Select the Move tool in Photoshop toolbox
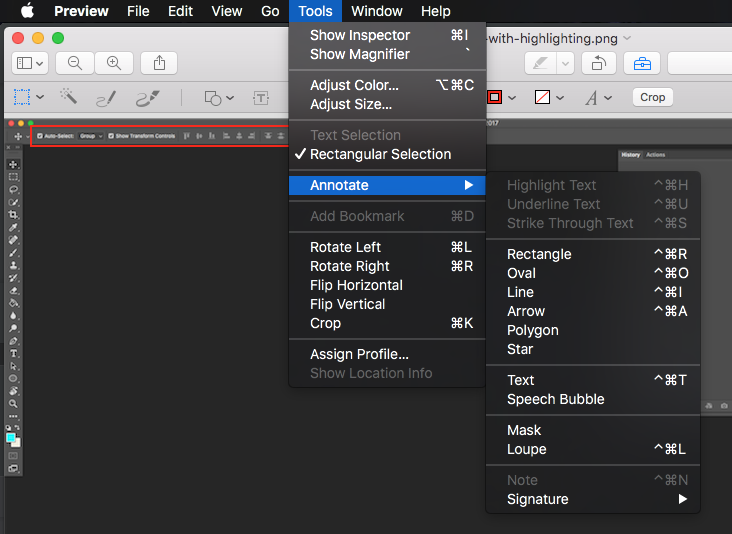 pos(13,164)
